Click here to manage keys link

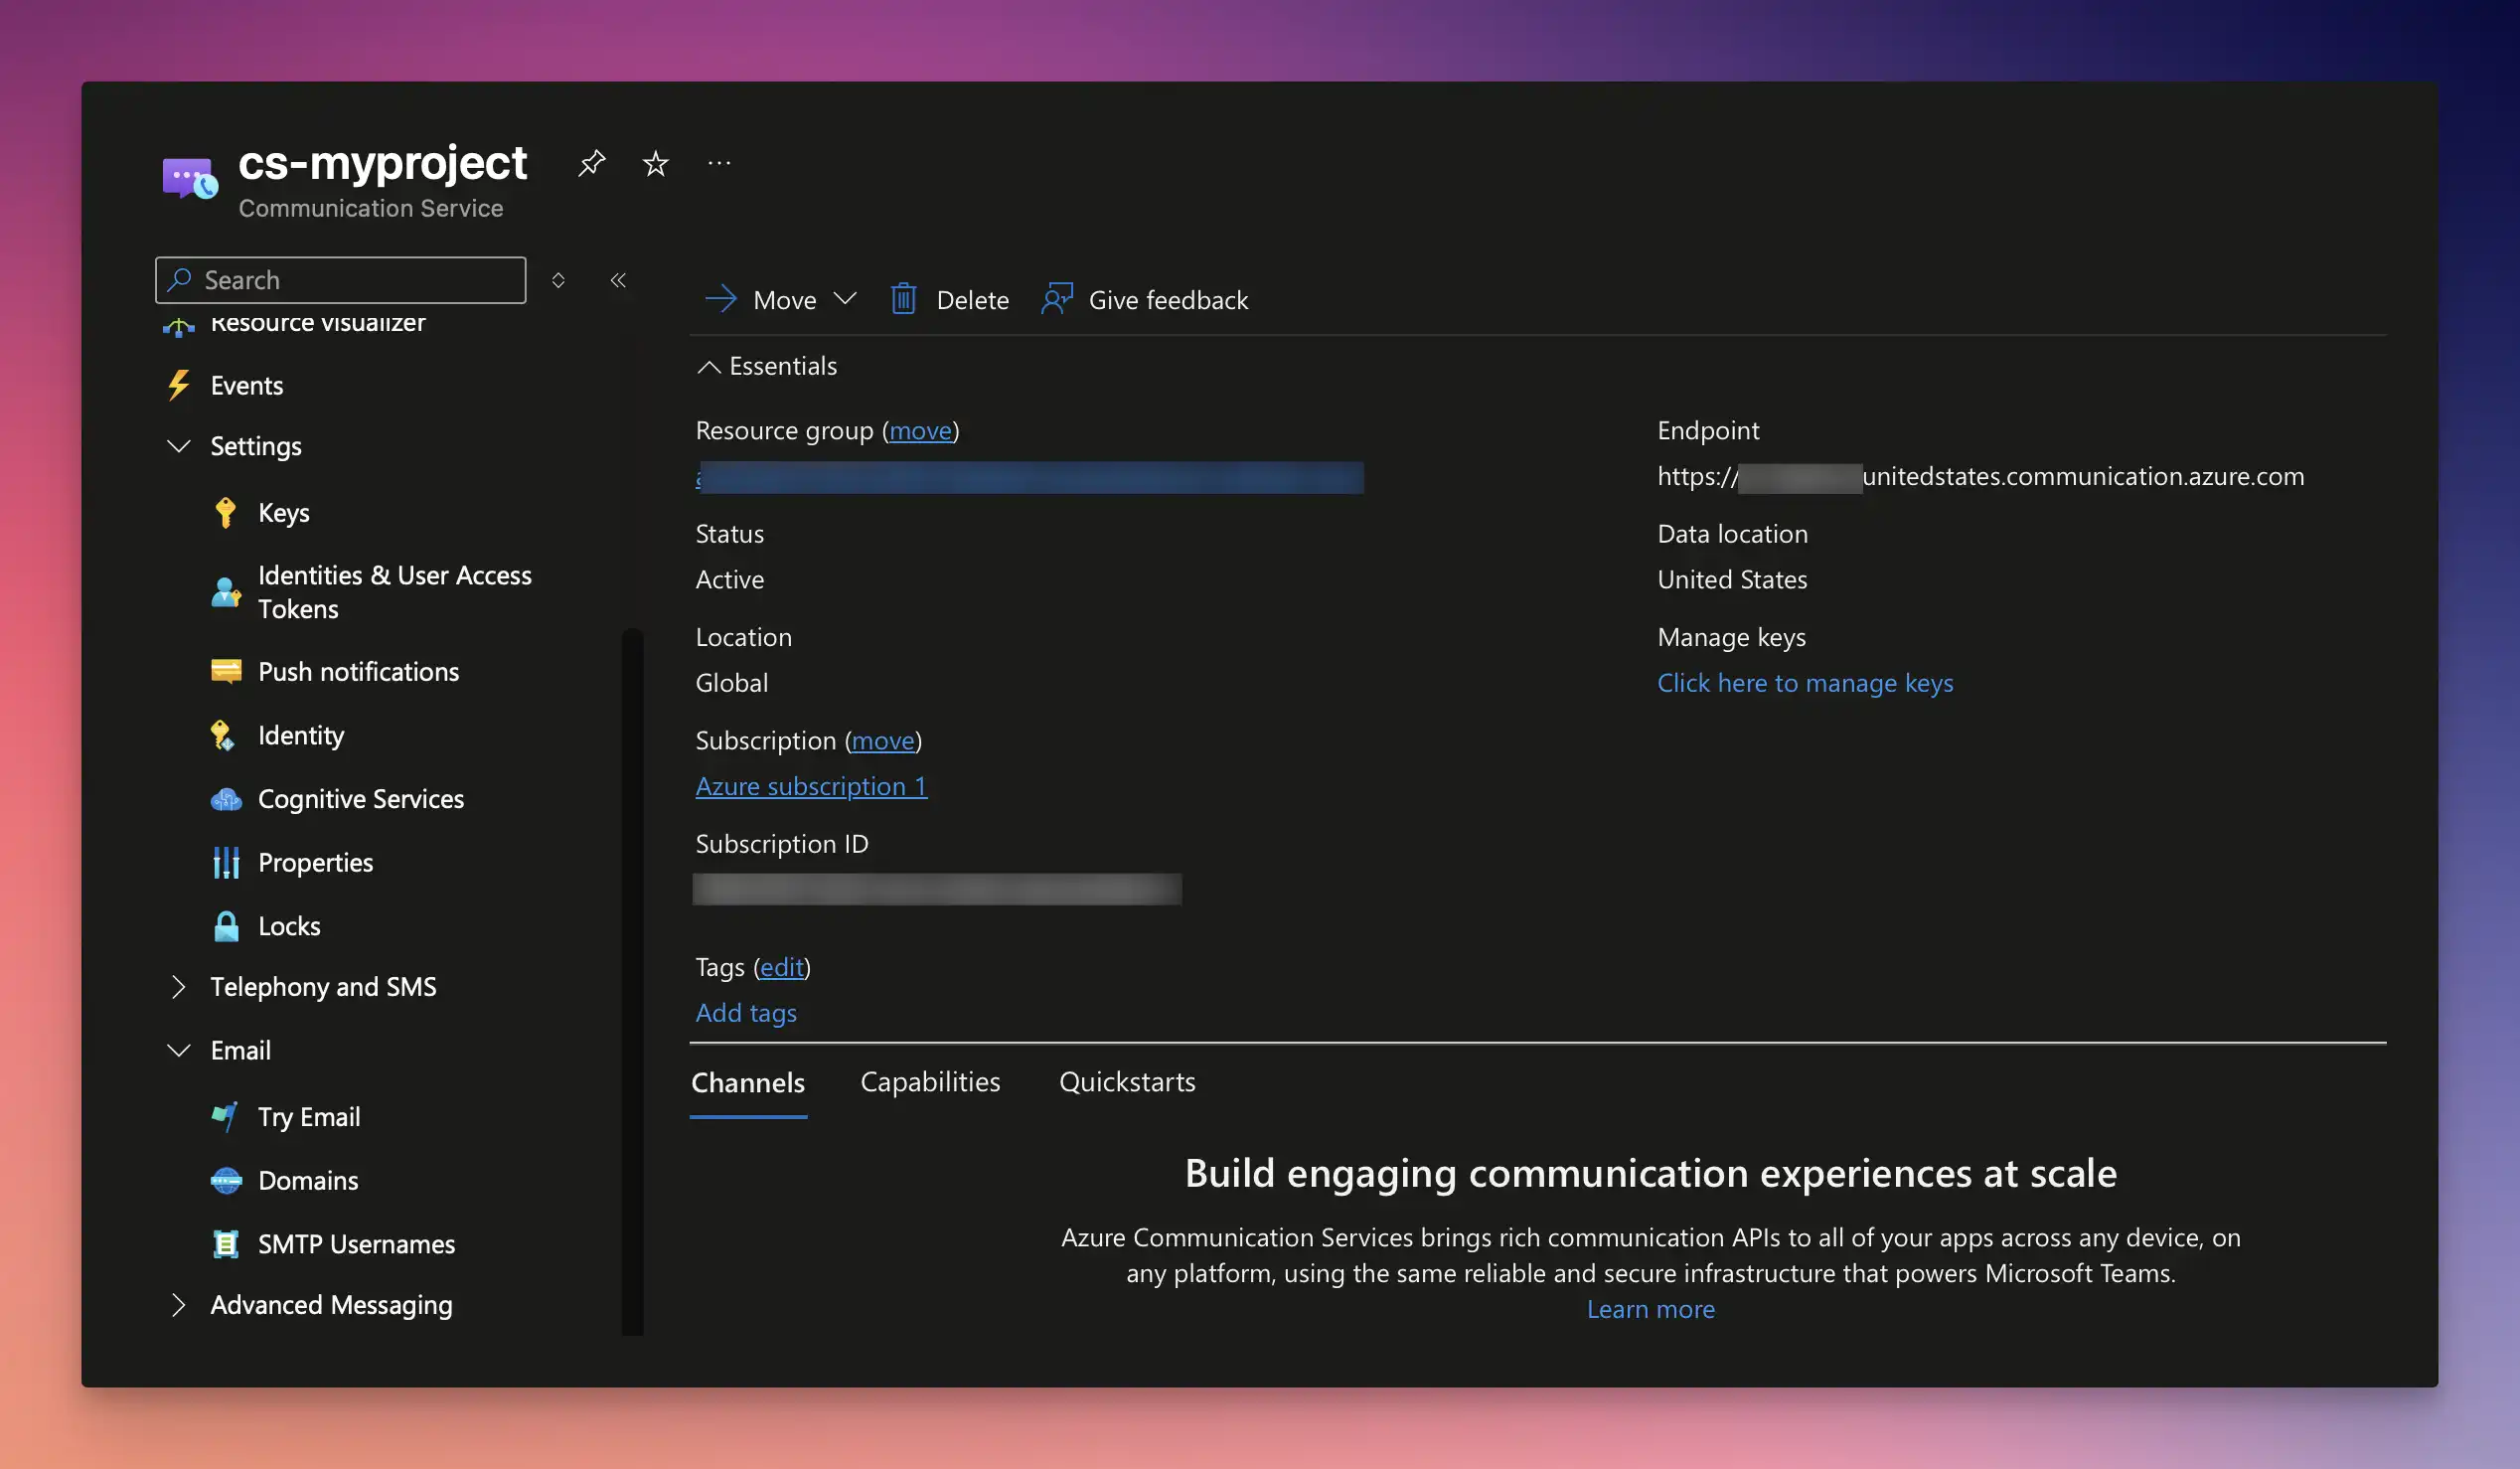click(1804, 683)
